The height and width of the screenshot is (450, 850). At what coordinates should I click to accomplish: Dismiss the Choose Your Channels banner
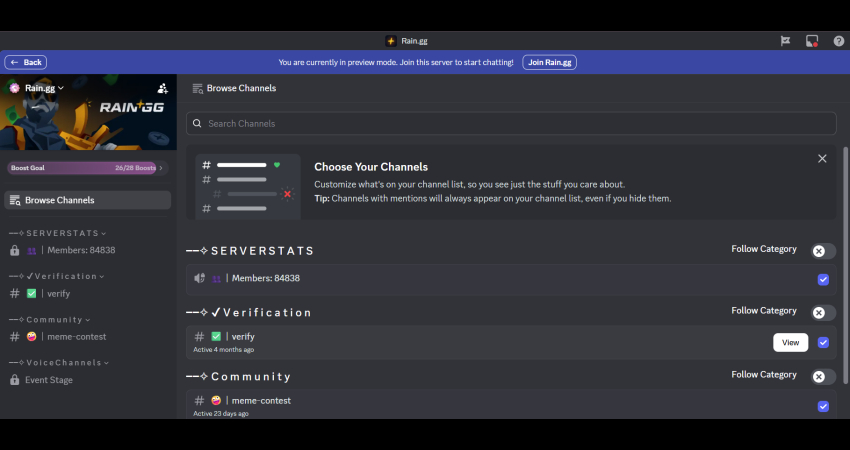[x=822, y=158]
